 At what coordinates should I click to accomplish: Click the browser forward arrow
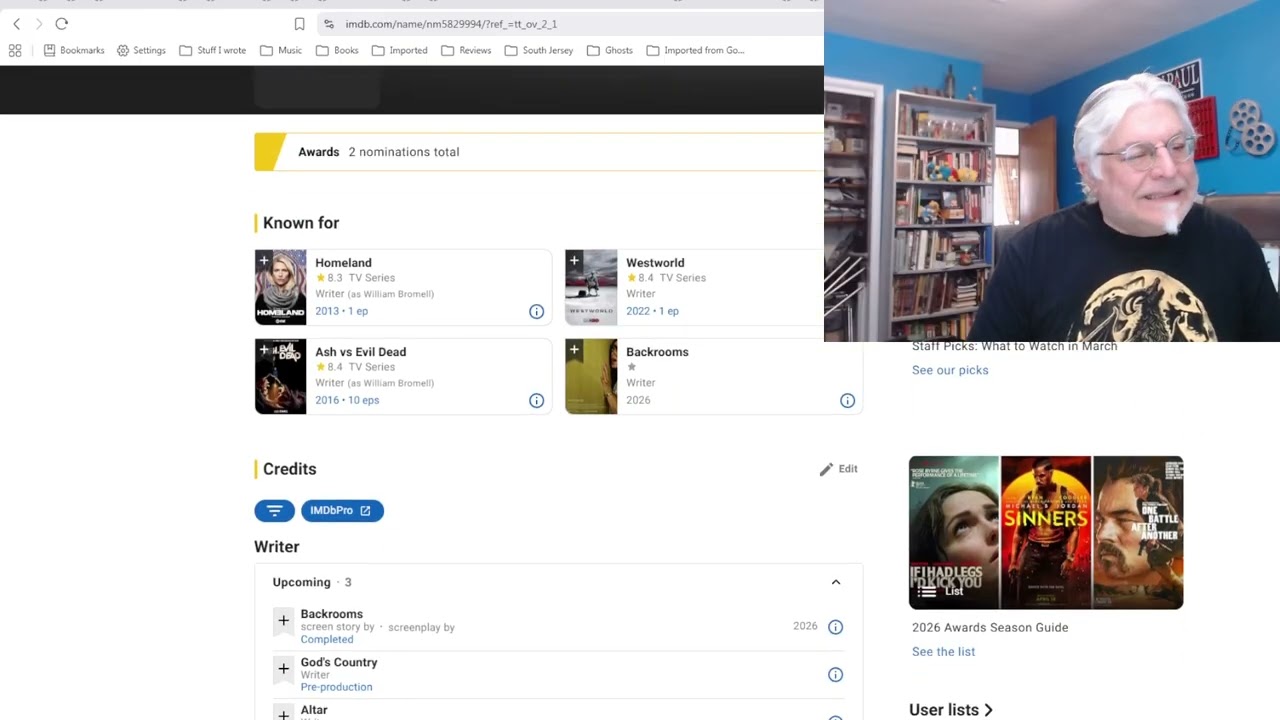click(39, 24)
